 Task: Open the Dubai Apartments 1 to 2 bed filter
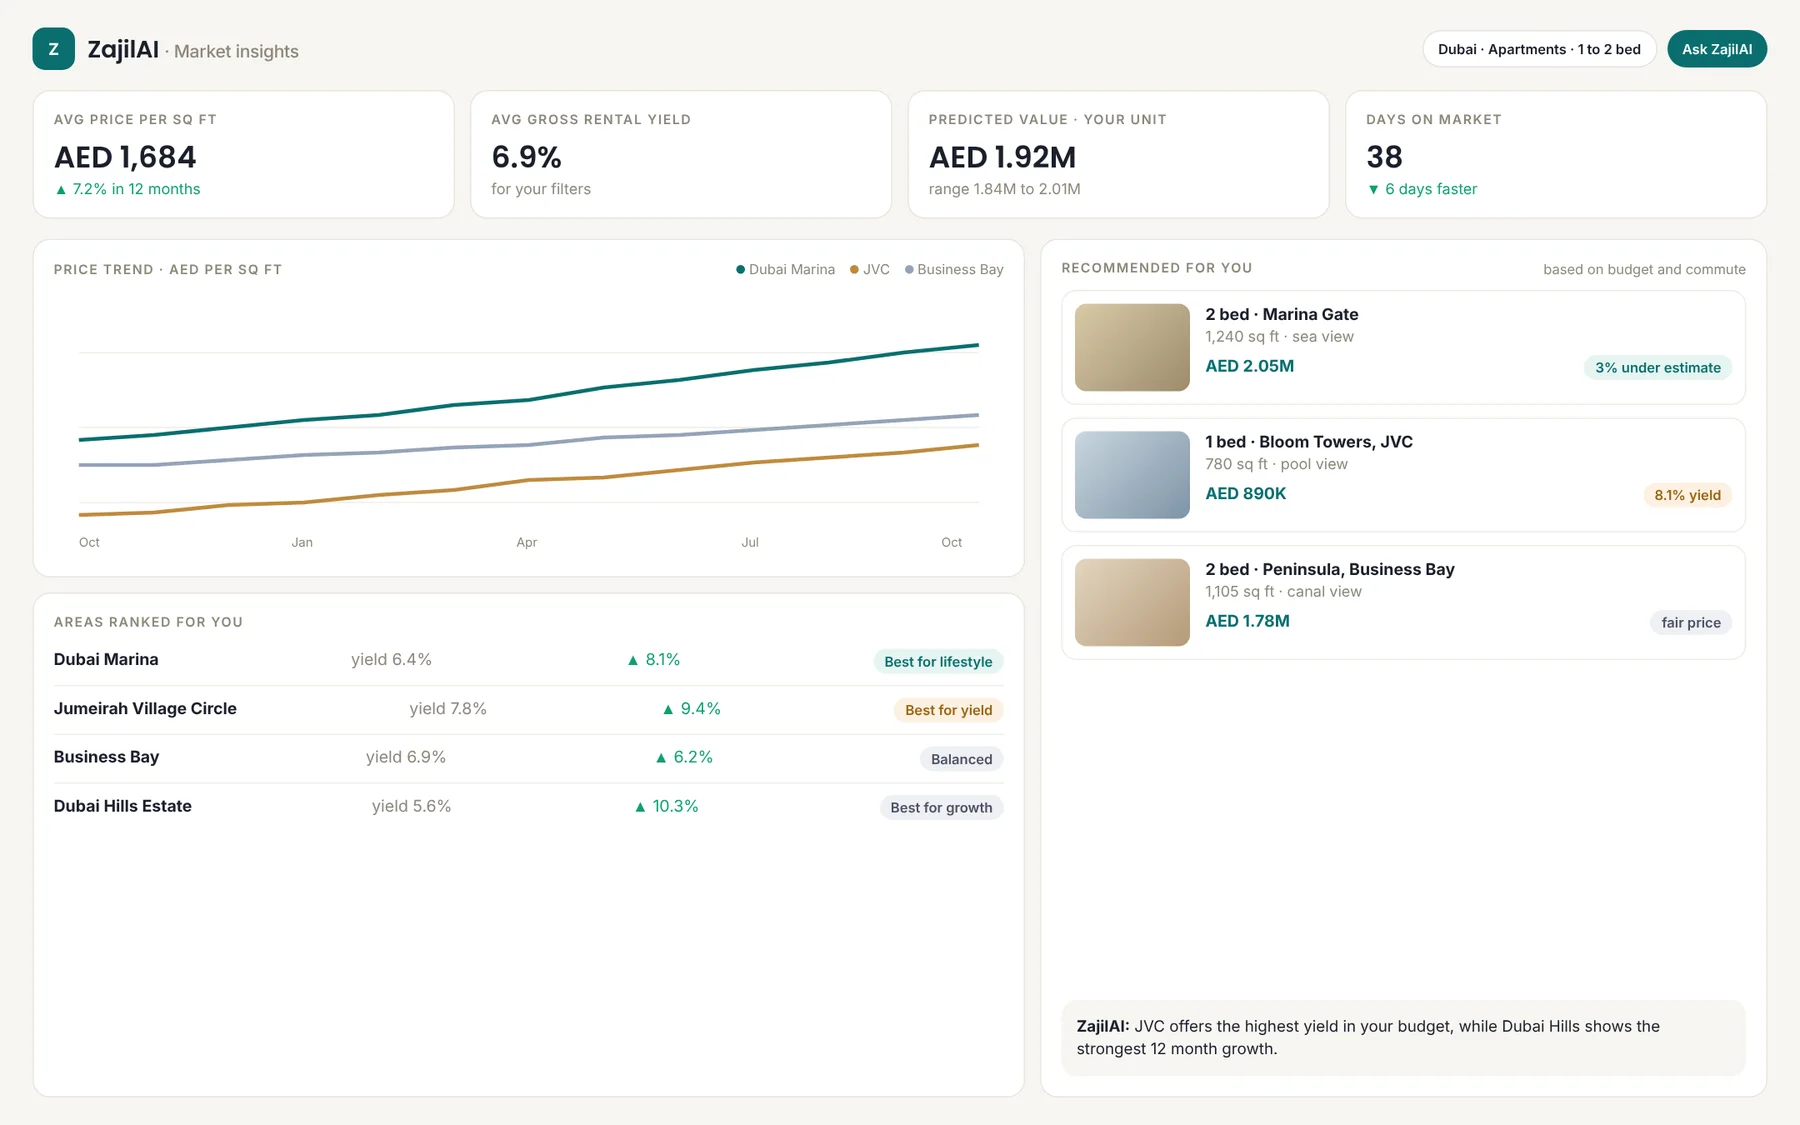(1539, 49)
